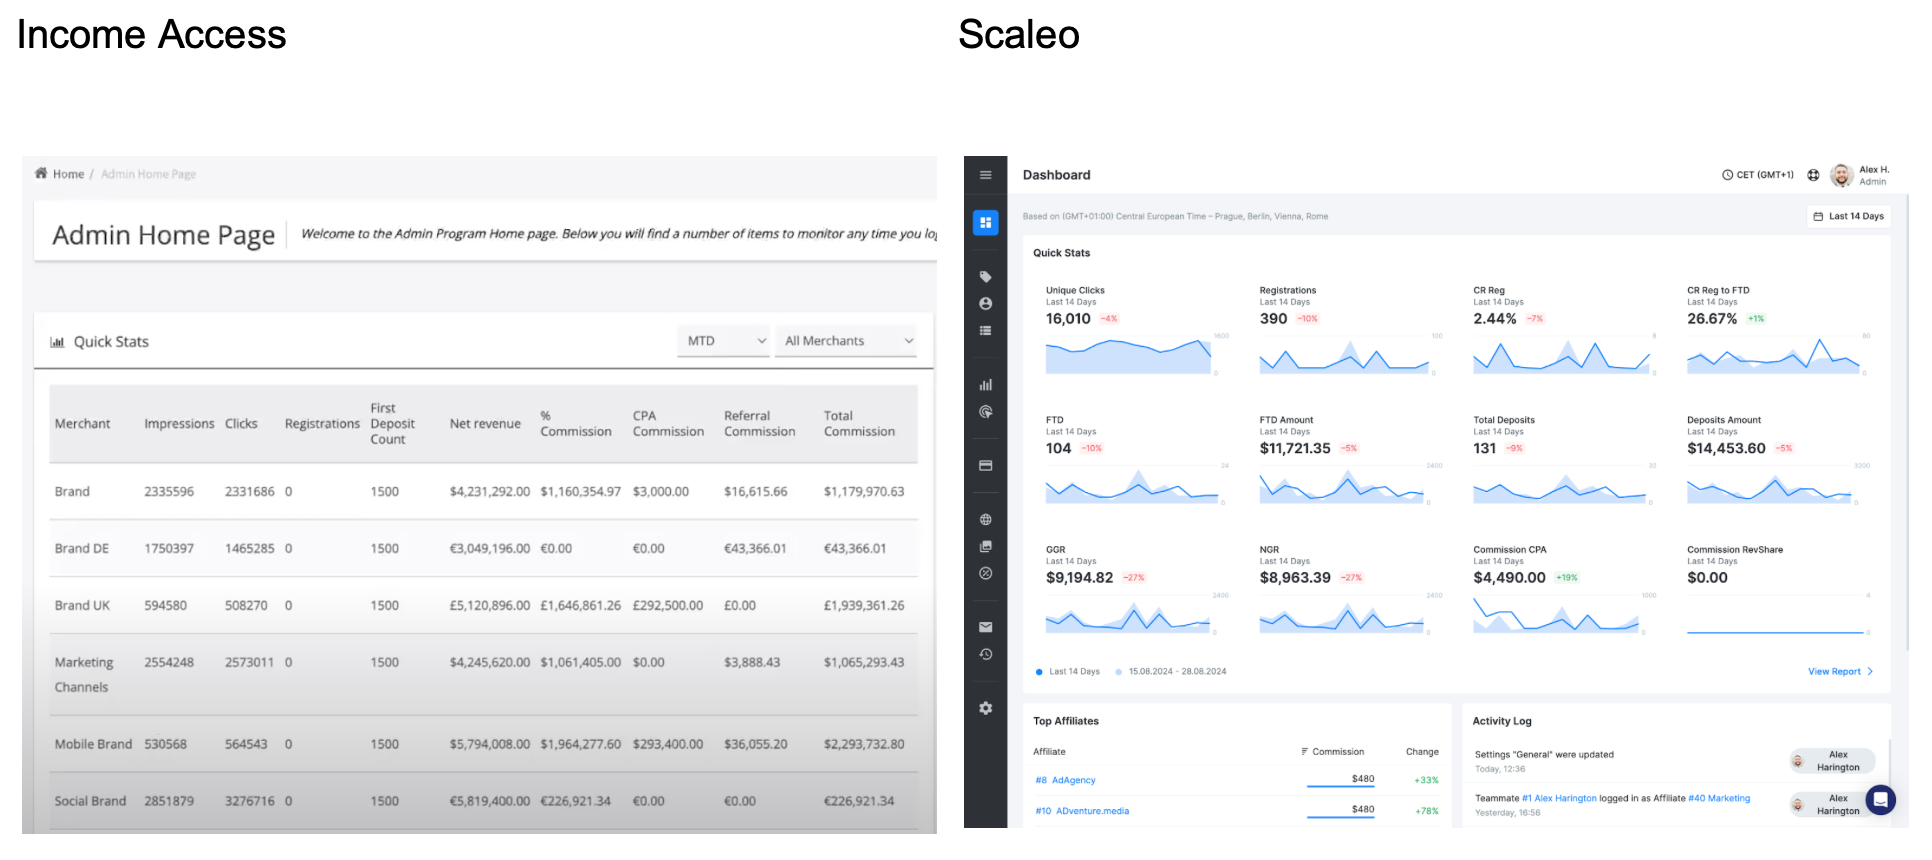This screenshot has width=1932, height=860.
Task: Open the Scaleo envelope mail sidebar icon
Action: tap(985, 627)
